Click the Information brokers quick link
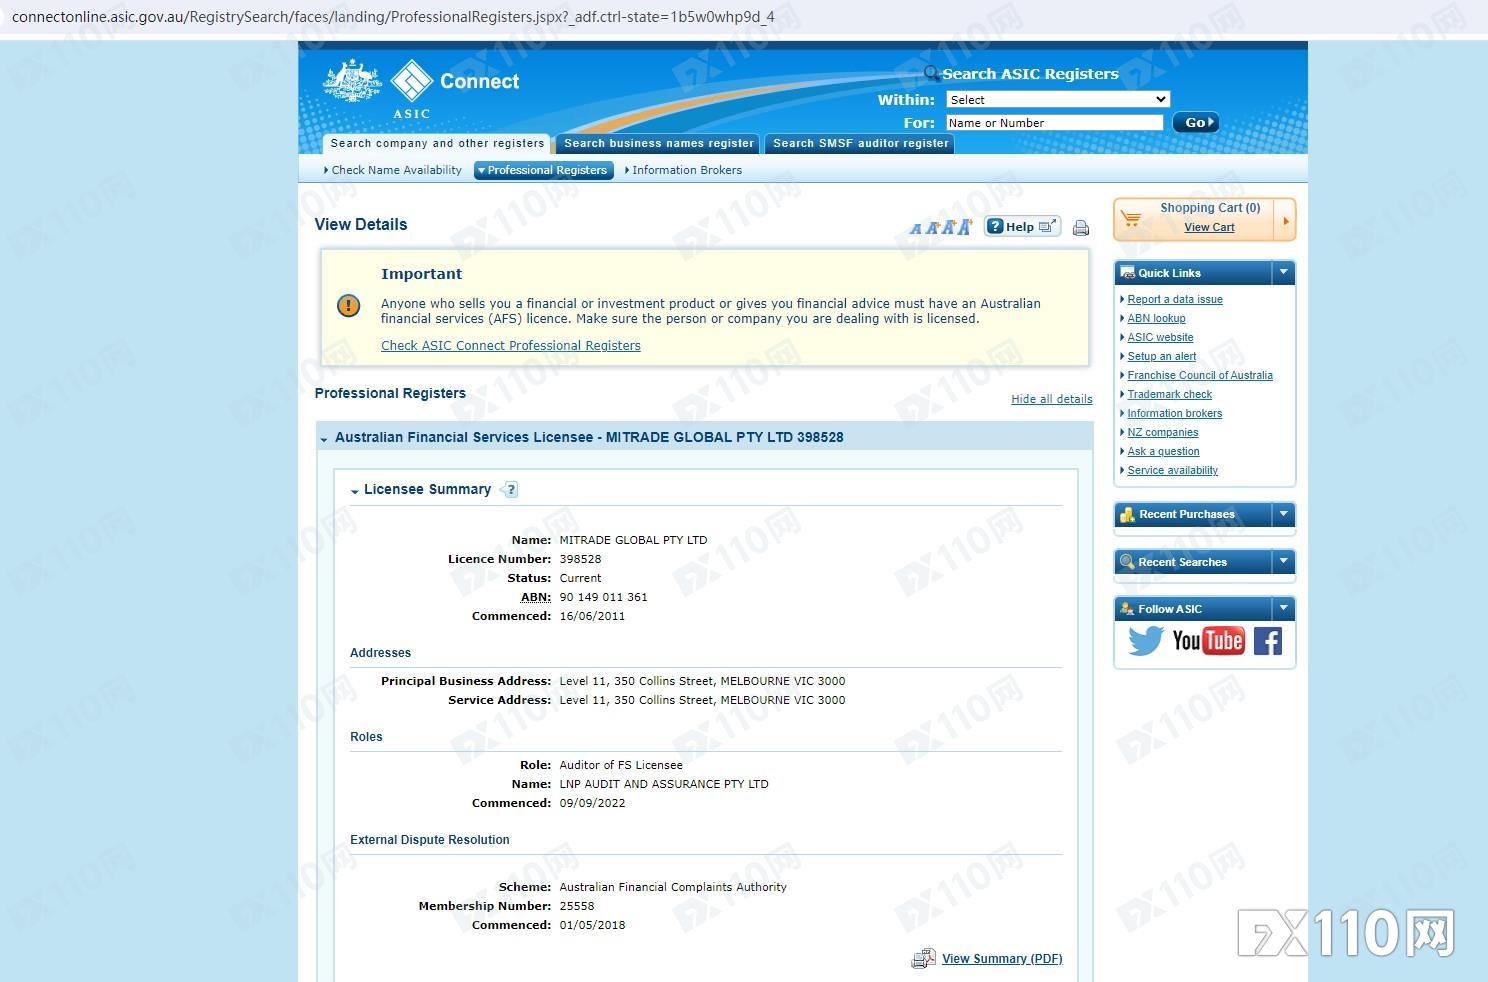 pyautogui.click(x=1175, y=413)
